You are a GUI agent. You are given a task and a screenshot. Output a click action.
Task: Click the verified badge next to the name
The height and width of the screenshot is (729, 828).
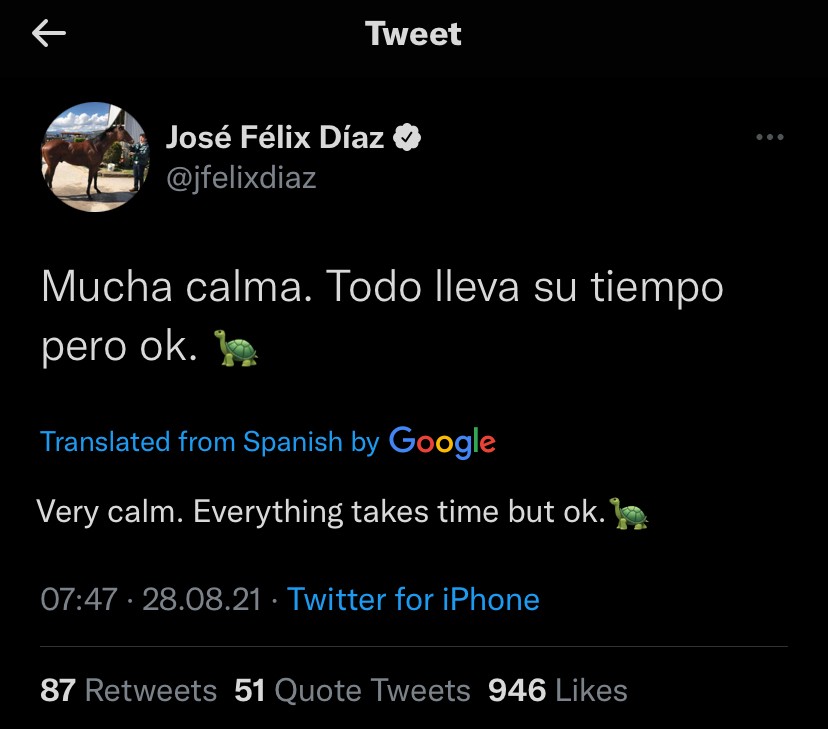[406, 138]
